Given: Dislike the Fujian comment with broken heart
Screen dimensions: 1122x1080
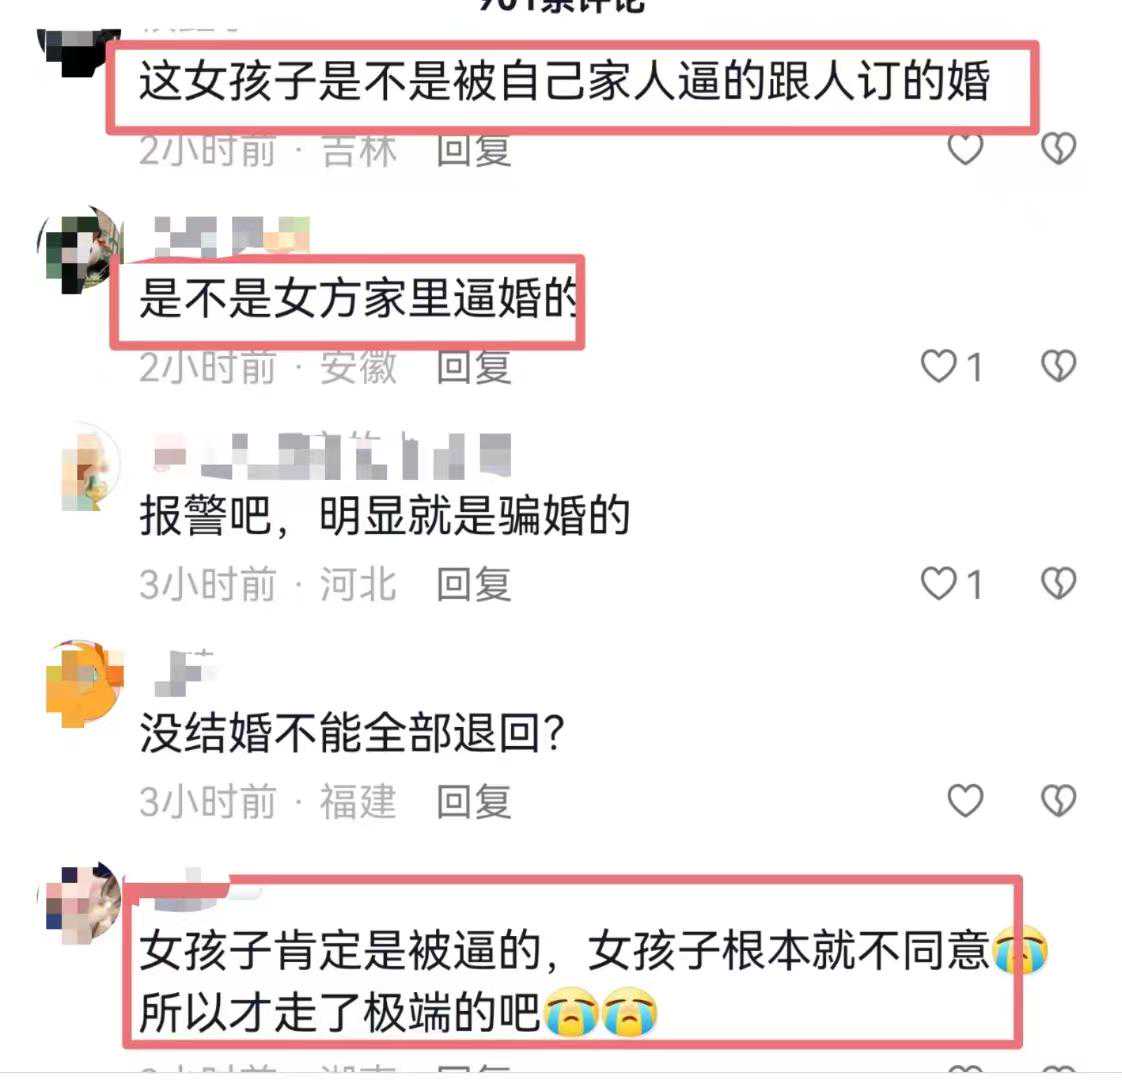Looking at the screenshot, I should click(x=1058, y=801).
